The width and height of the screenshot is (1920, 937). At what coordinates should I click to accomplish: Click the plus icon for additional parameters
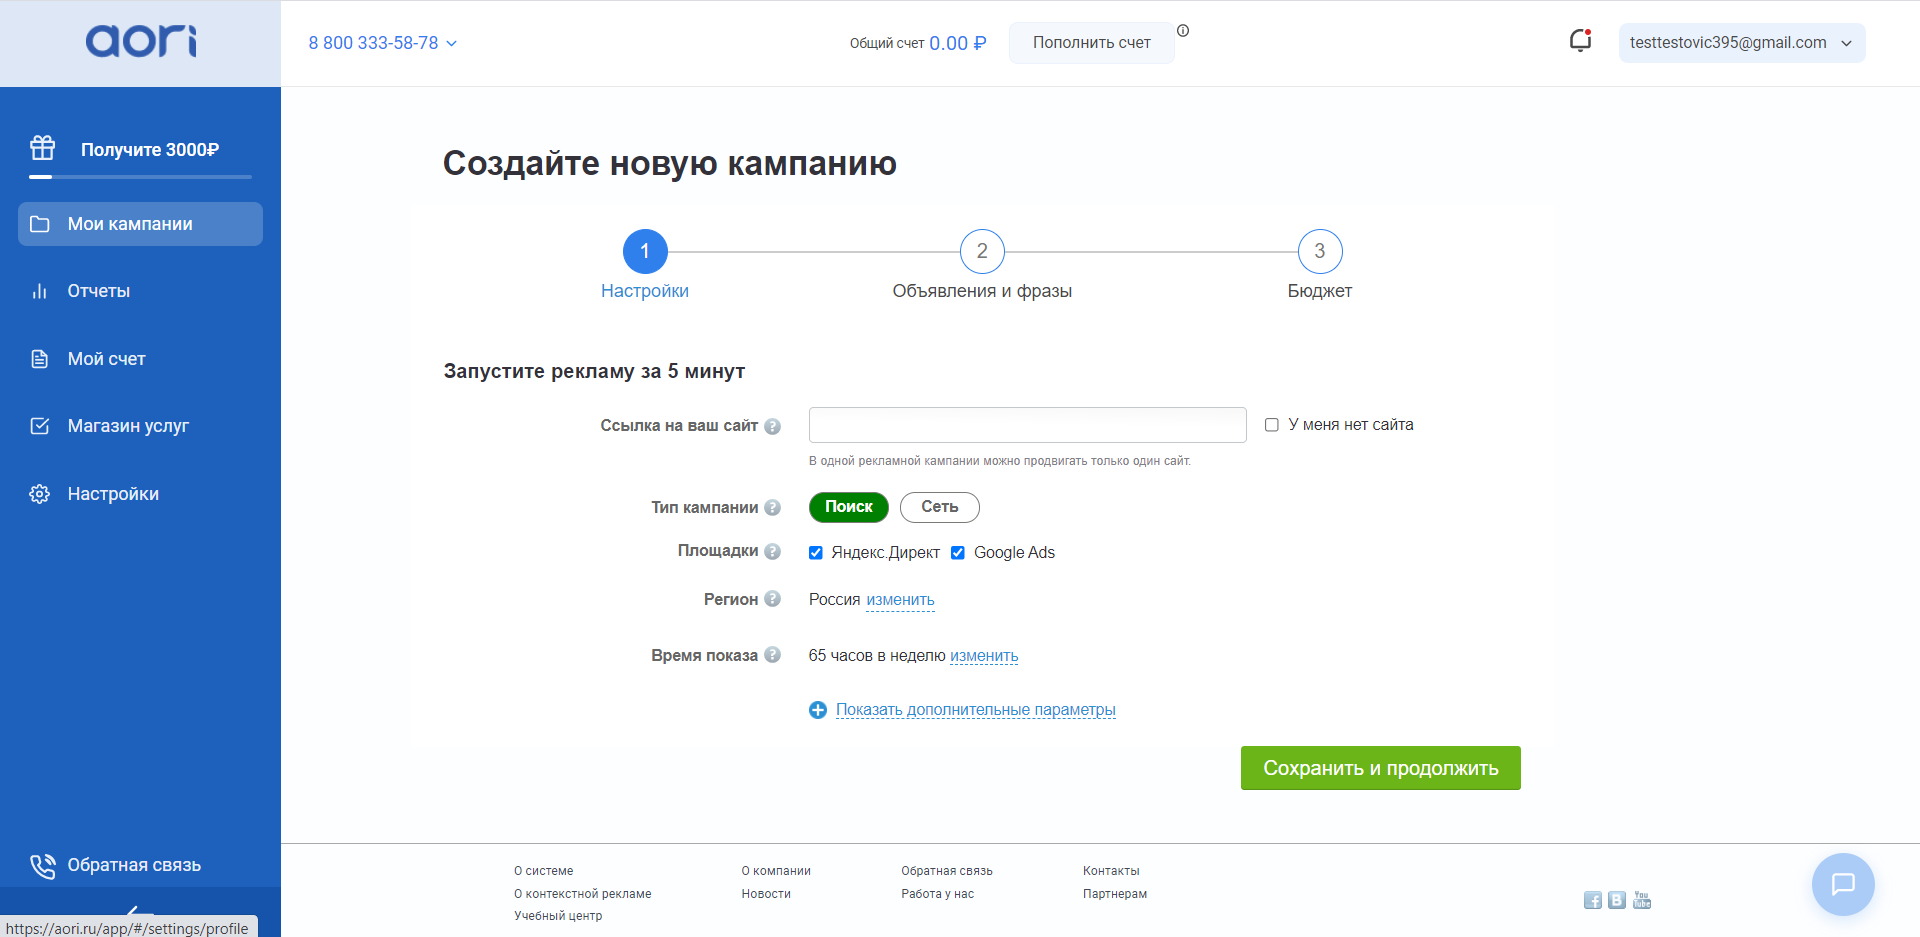pyautogui.click(x=818, y=710)
